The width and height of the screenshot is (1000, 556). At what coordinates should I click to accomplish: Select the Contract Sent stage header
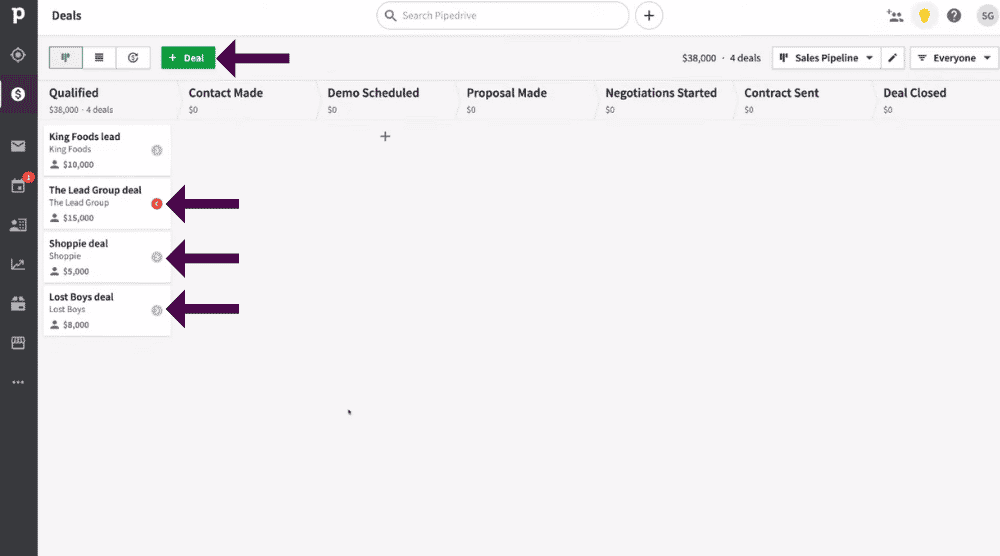781,92
